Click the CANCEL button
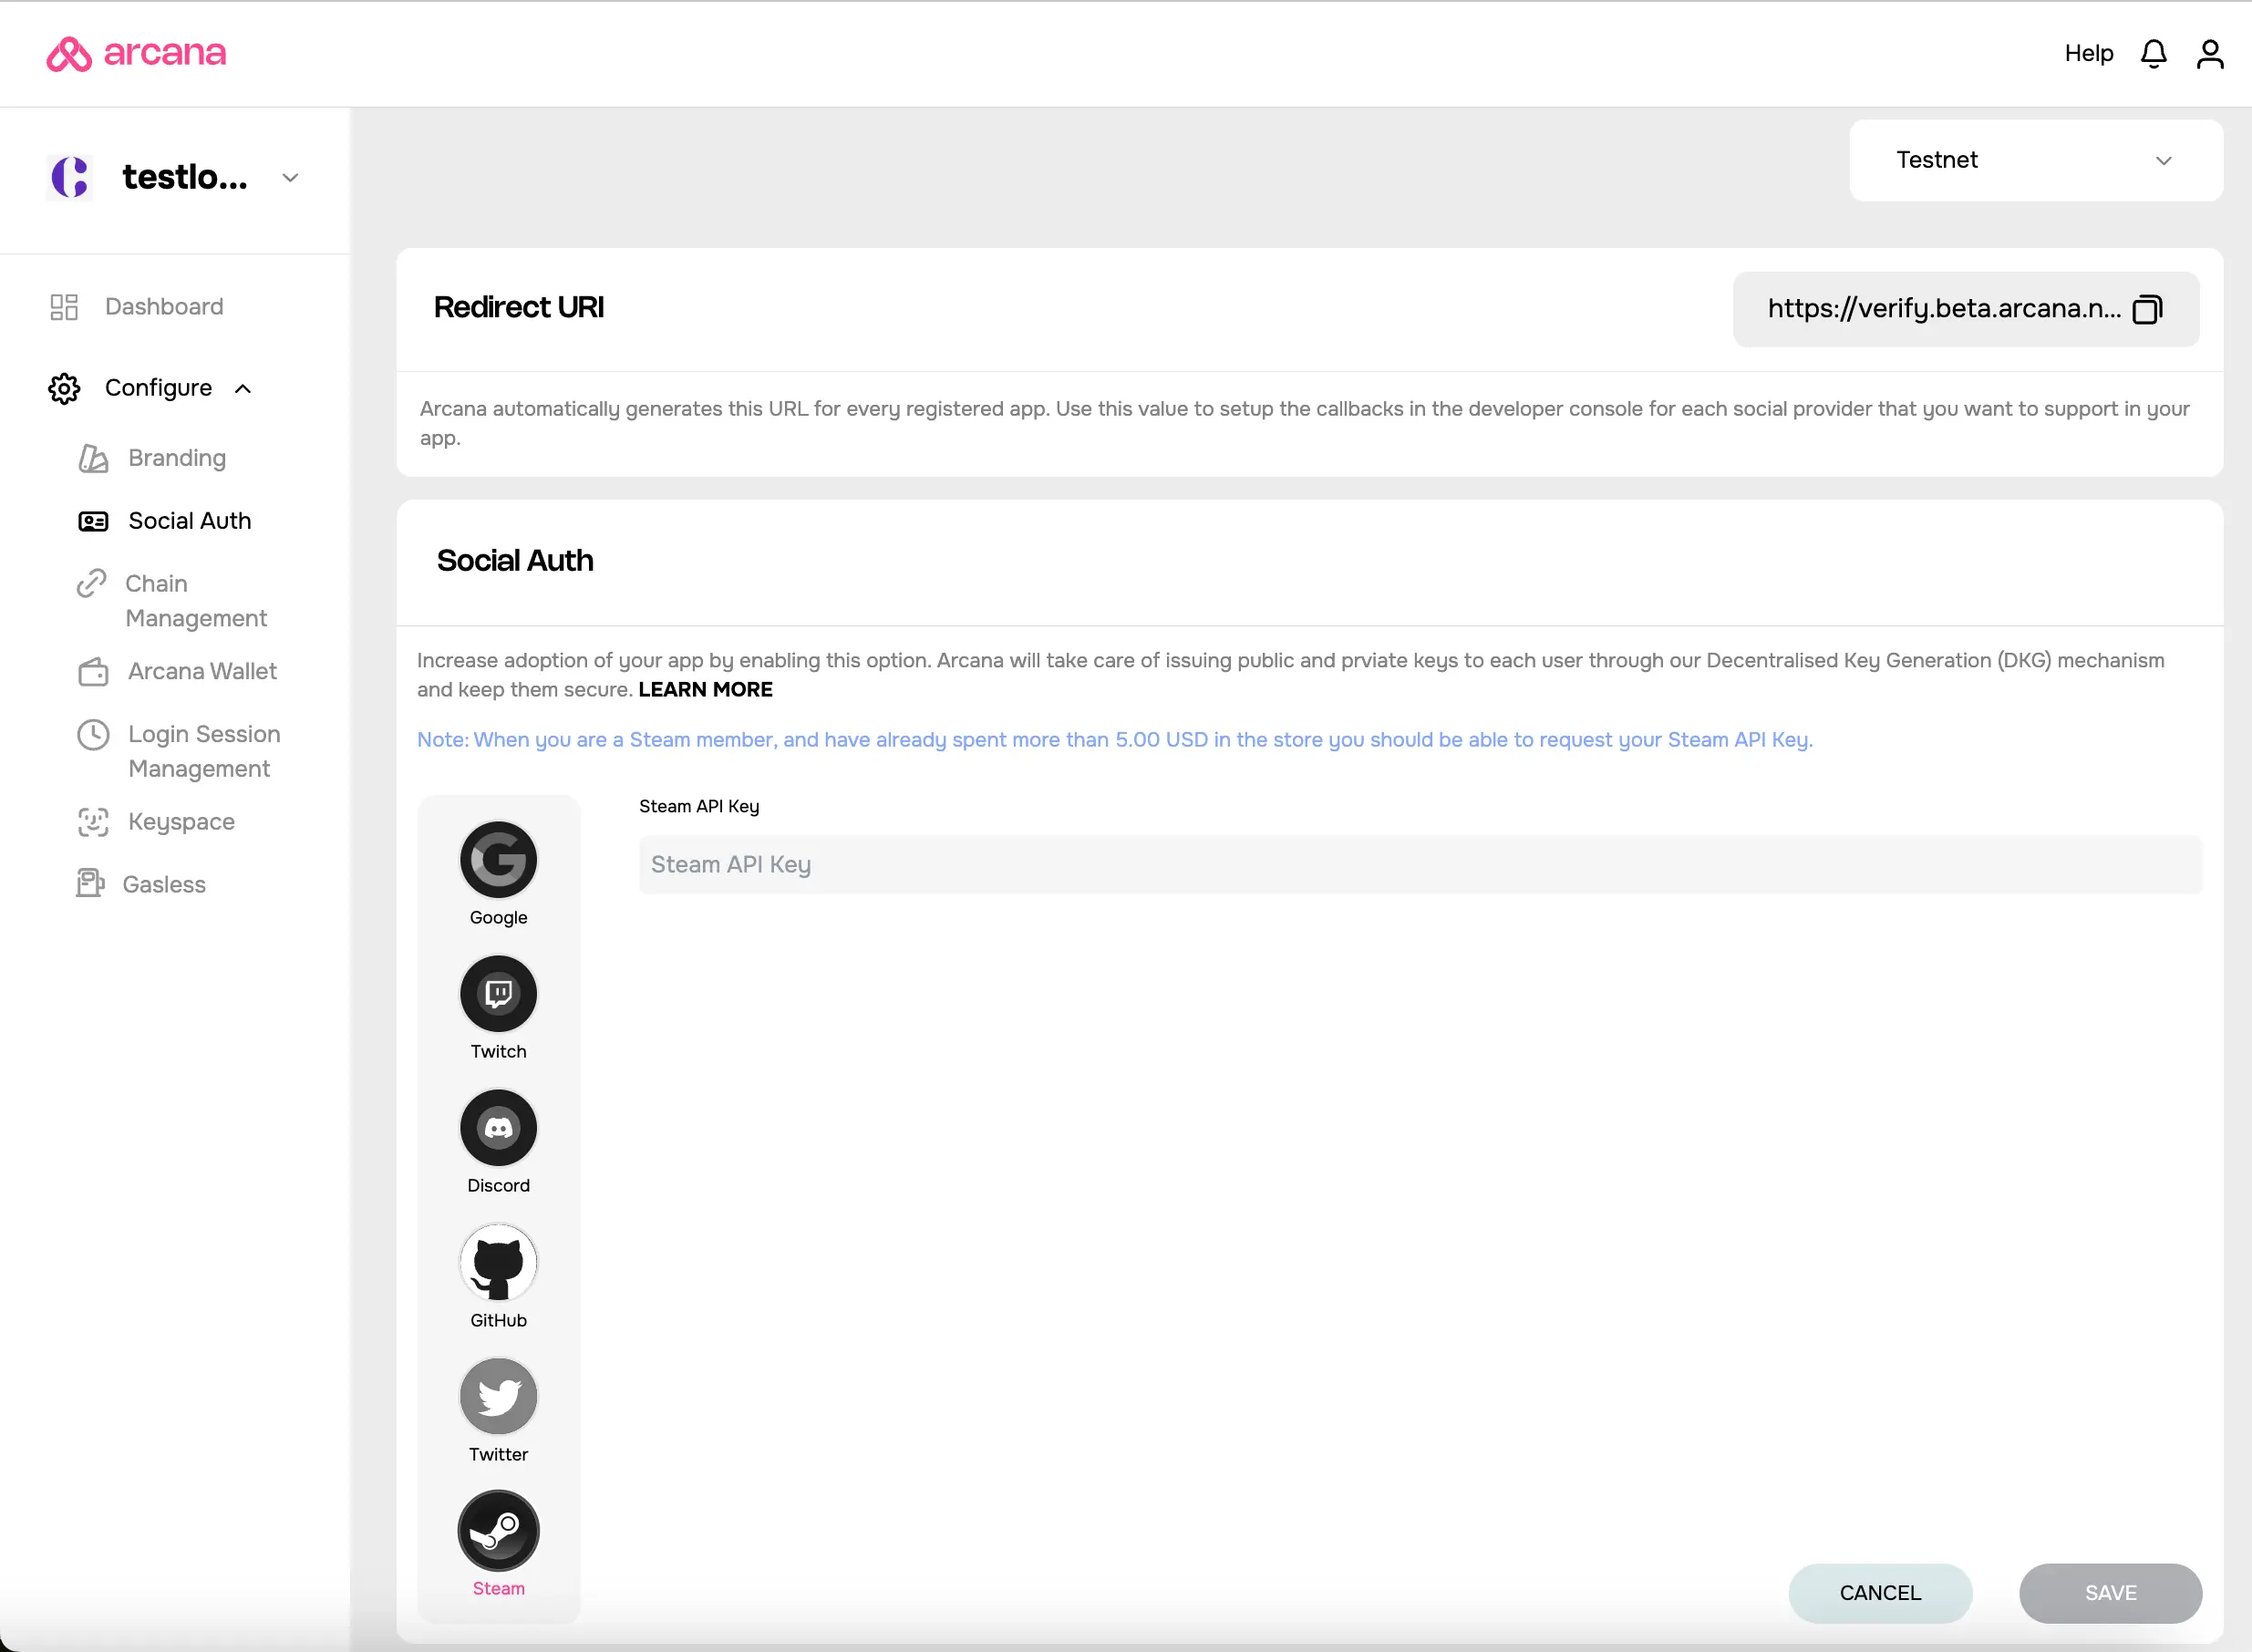2252x1652 pixels. (x=1880, y=1593)
